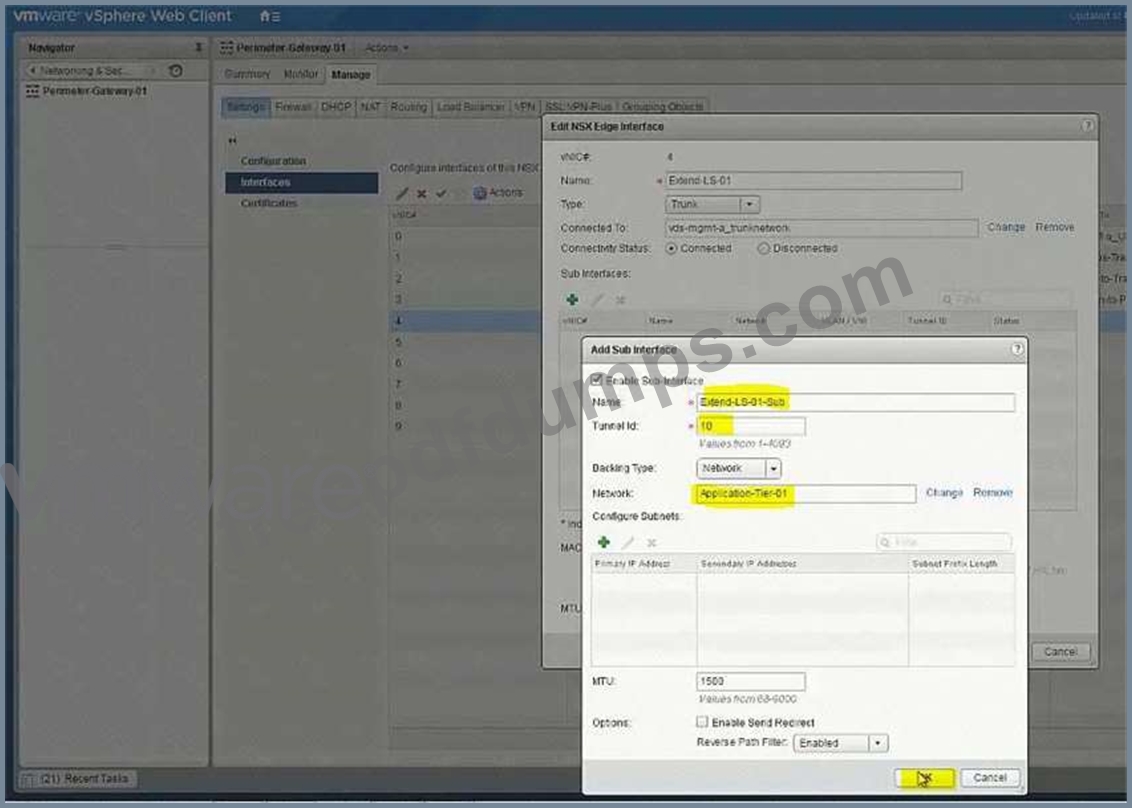This screenshot has height=808, width=1132.
Task: Open the DHCP tab
Action: tap(336, 107)
